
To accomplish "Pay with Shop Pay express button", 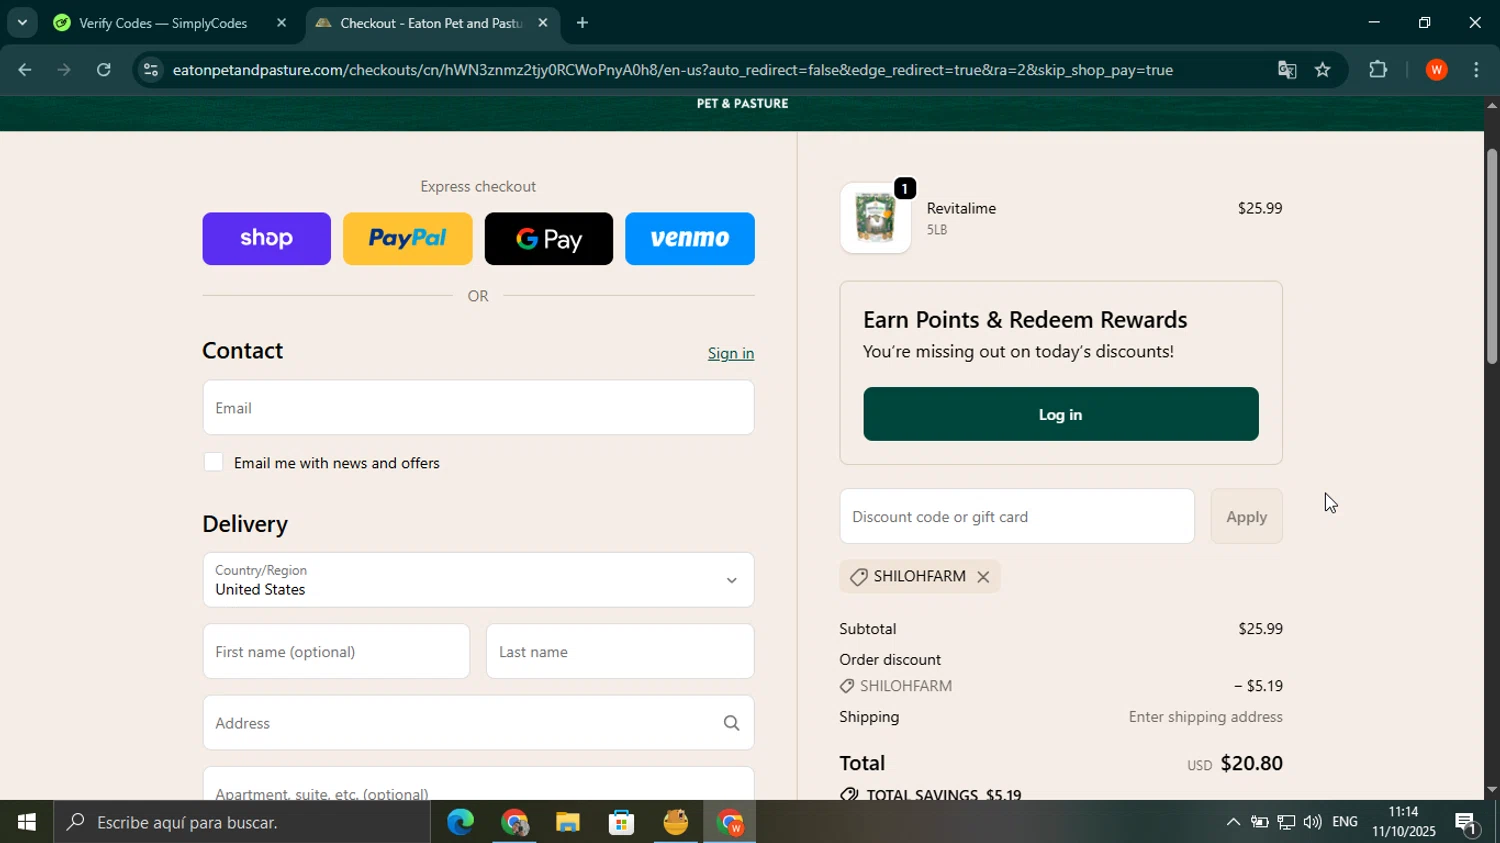I will [x=266, y=238].
